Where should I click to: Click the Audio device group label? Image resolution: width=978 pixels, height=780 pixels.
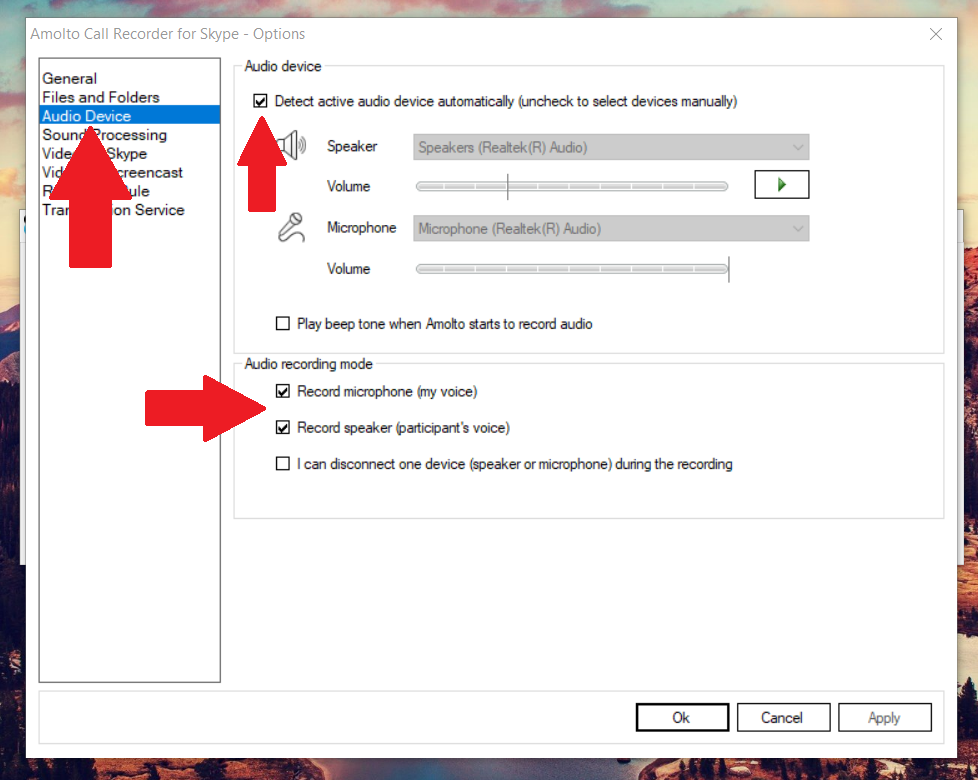point(283,66)
